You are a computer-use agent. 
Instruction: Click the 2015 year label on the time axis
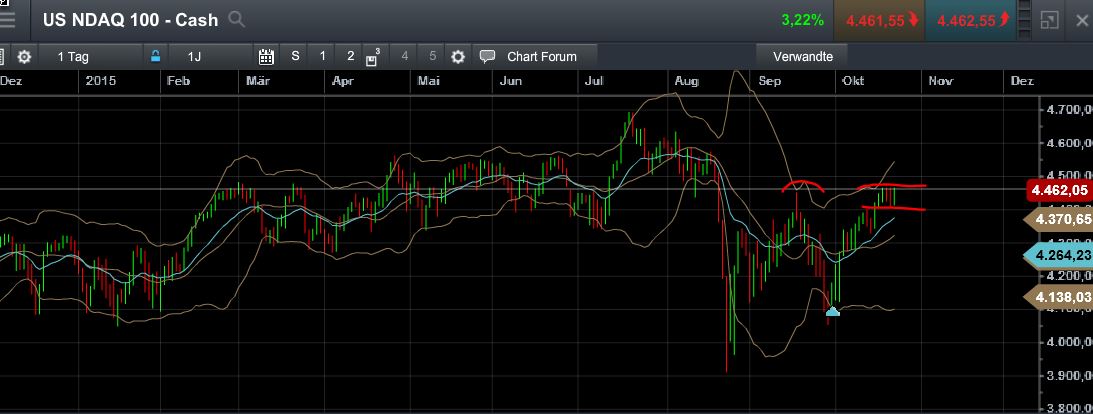[101, 81]
